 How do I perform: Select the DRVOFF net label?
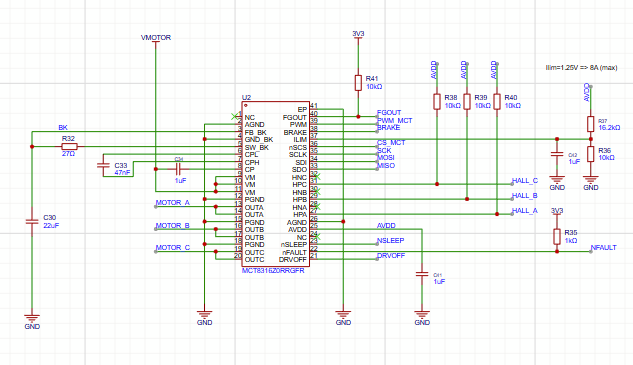[391, 256]
